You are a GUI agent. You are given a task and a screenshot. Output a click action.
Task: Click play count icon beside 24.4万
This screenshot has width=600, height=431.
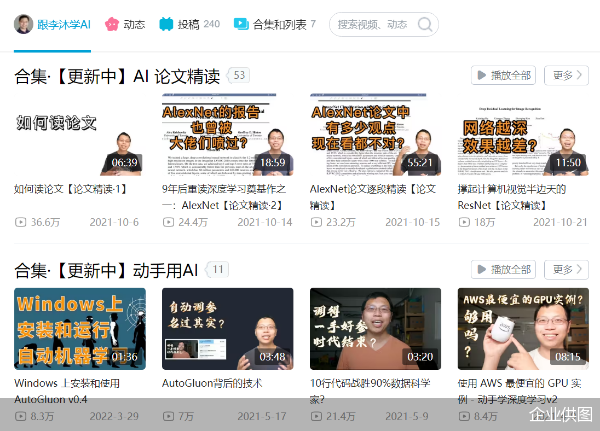(x=168, y=222)
